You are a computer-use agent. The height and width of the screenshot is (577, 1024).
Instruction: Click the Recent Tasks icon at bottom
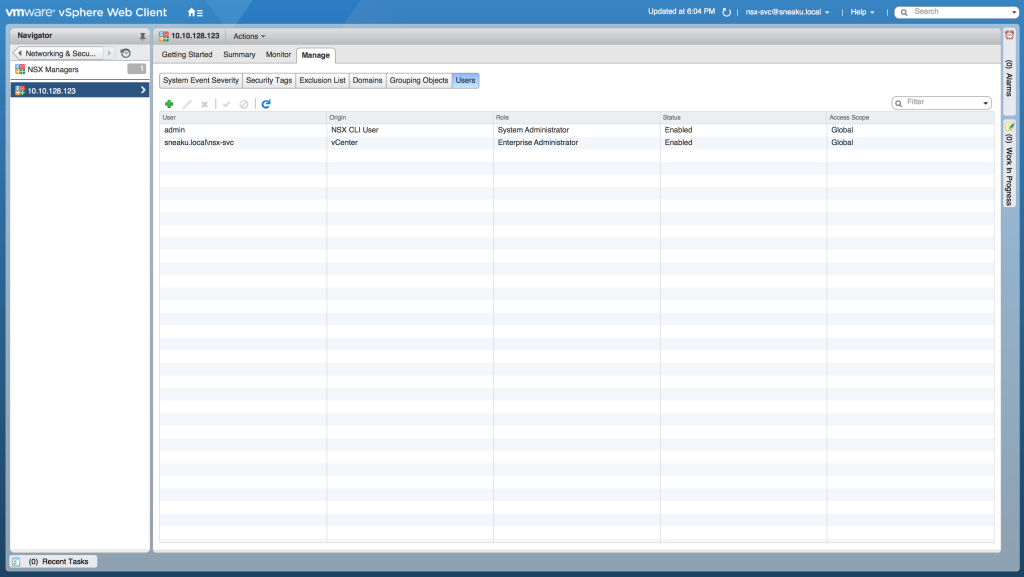16,561
